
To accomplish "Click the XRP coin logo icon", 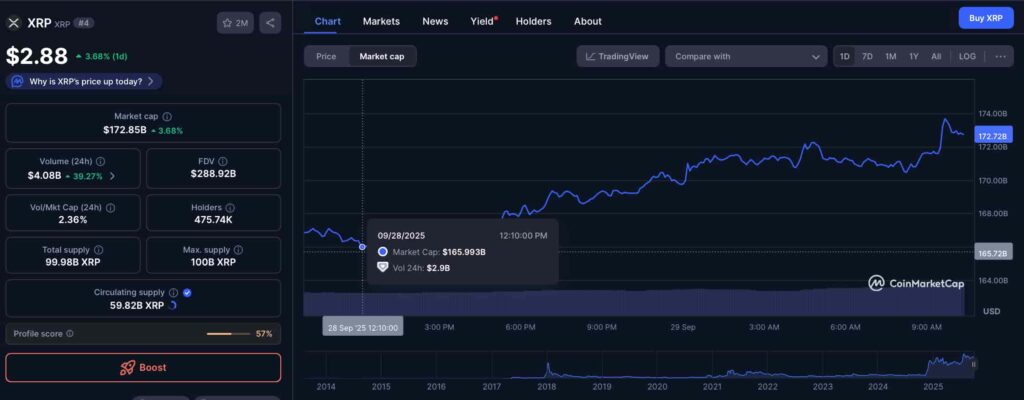I will point(14,23).
